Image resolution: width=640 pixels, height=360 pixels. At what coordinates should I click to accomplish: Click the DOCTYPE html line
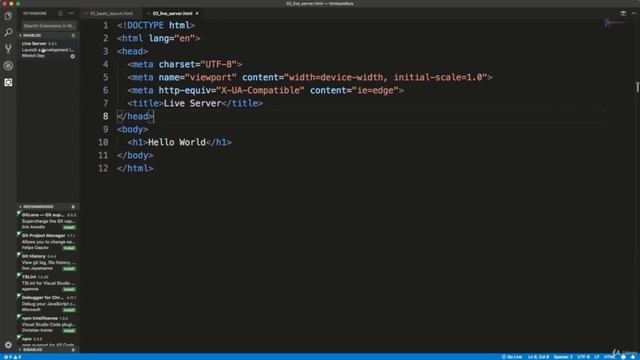coord(156,25)
